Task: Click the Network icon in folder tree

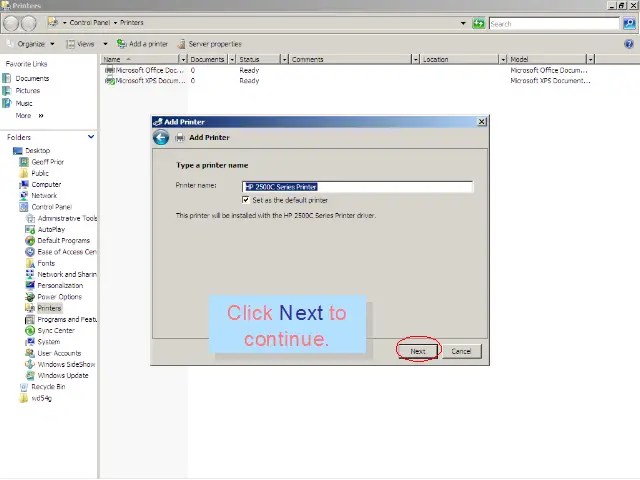Action: 24,196
